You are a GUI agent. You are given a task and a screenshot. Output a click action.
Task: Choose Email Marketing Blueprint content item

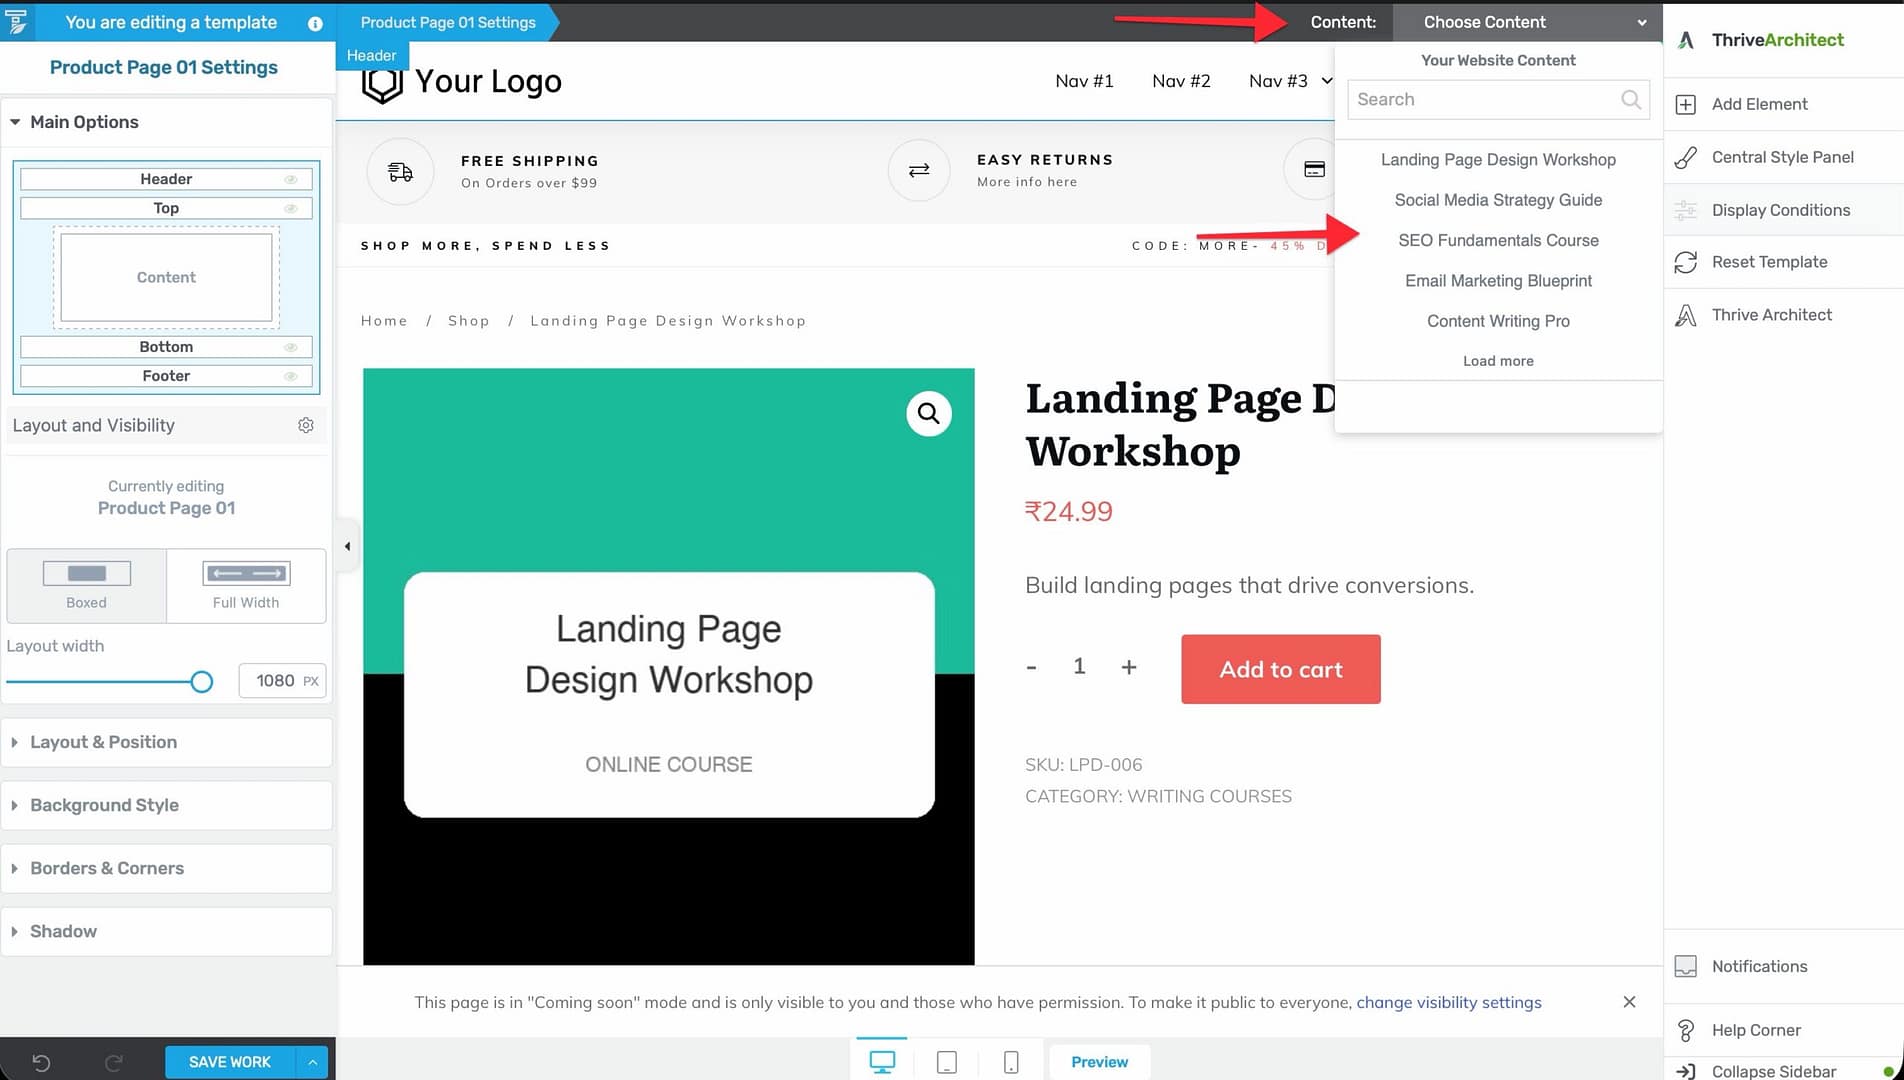pos(1498,281)
